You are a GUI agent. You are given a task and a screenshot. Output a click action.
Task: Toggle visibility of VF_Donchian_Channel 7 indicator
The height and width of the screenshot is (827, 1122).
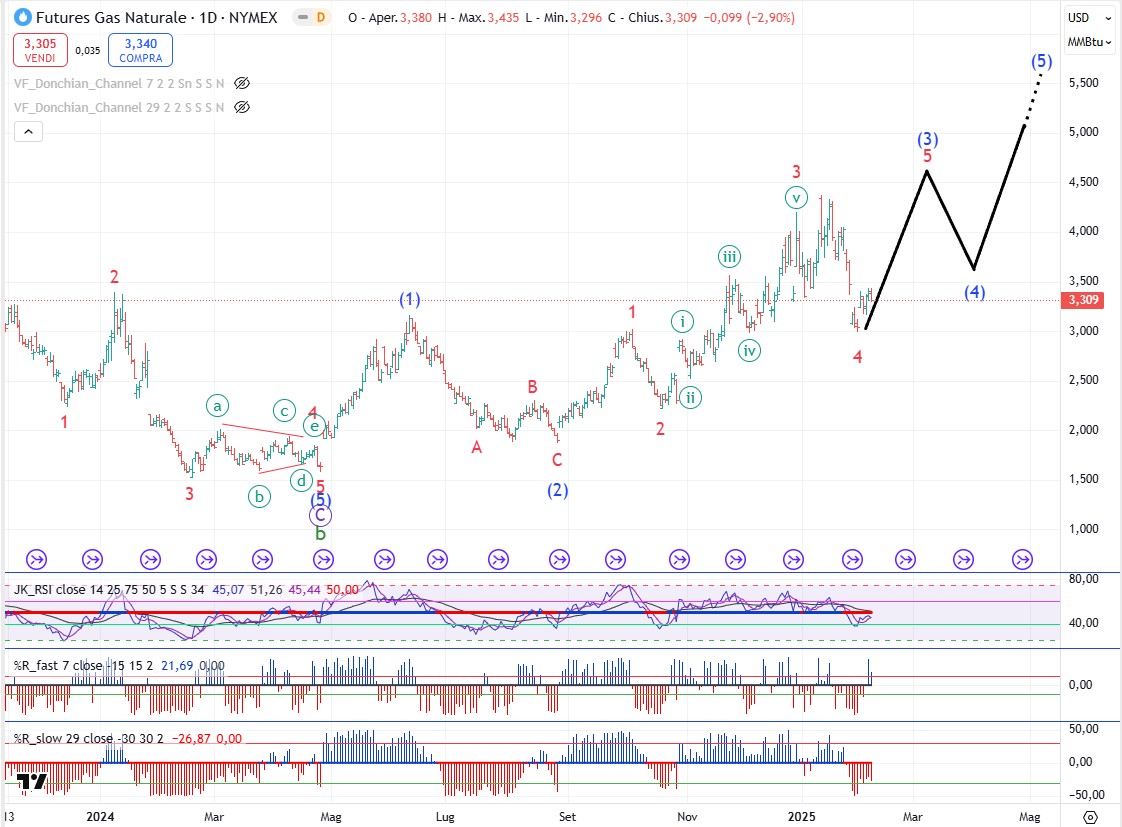pyautogui.click(x=241, y=84)
